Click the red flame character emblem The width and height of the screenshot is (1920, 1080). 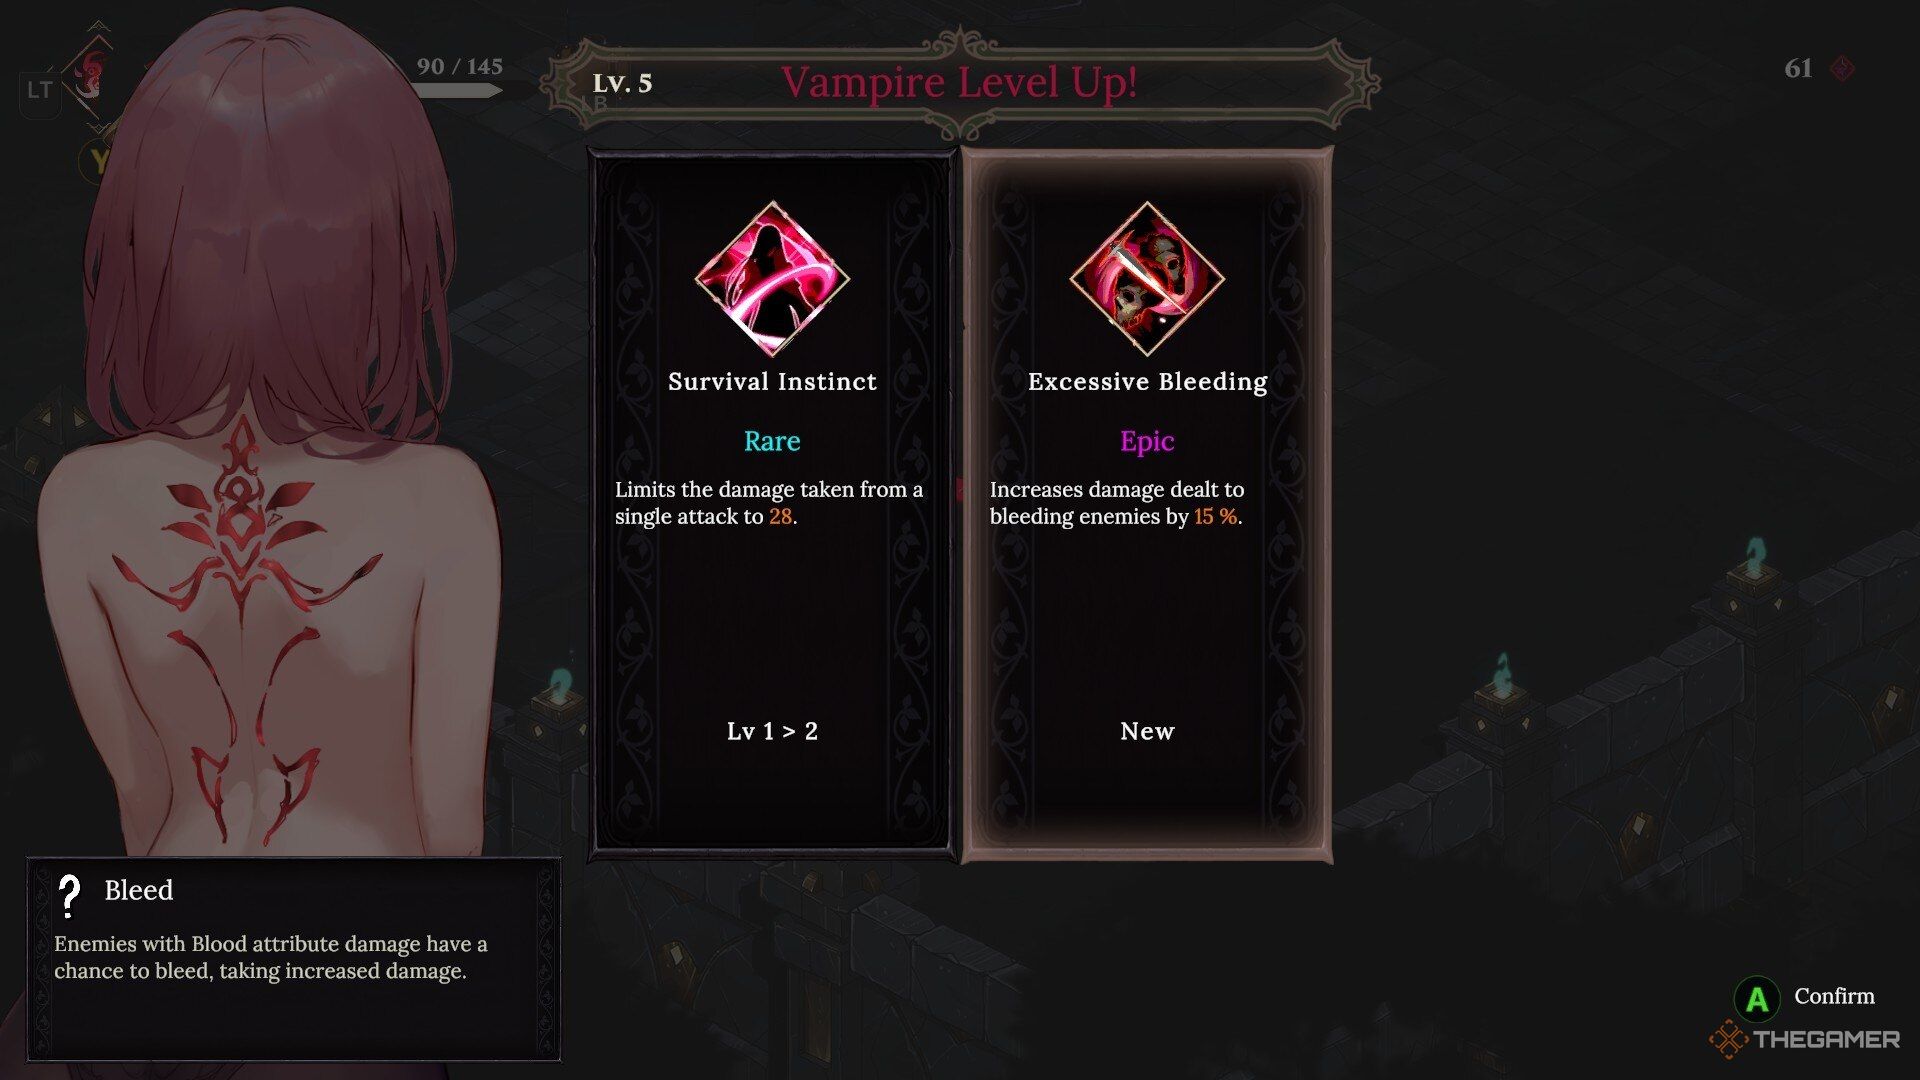92,77
